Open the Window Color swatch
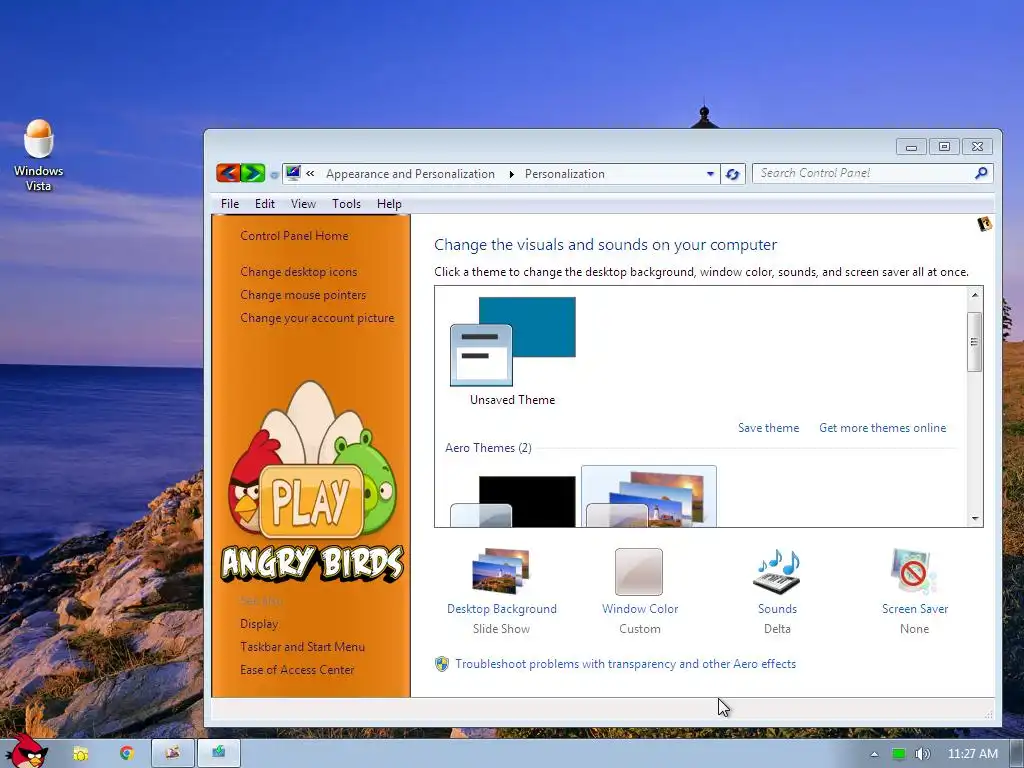The height and width of the screenshot is (768, 1024). pyautogui.click(x=639, y=571)
